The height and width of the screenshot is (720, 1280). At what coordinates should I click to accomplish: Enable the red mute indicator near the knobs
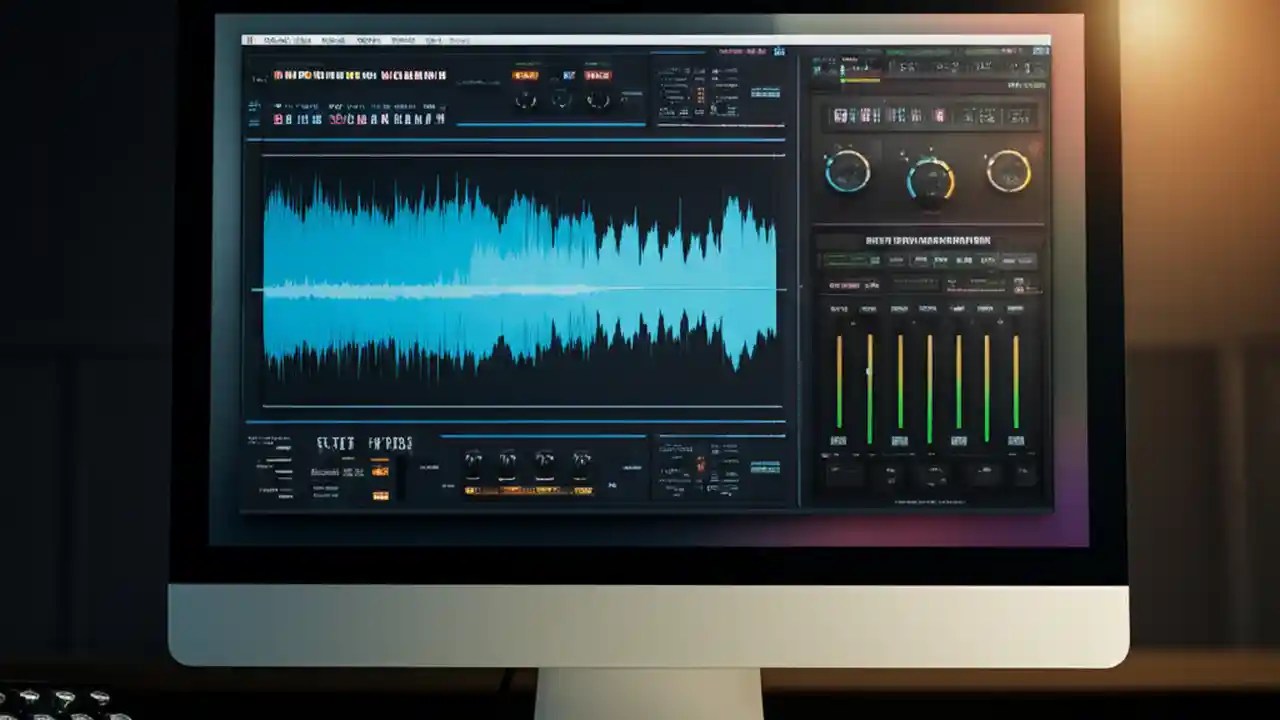pos(598,76)
